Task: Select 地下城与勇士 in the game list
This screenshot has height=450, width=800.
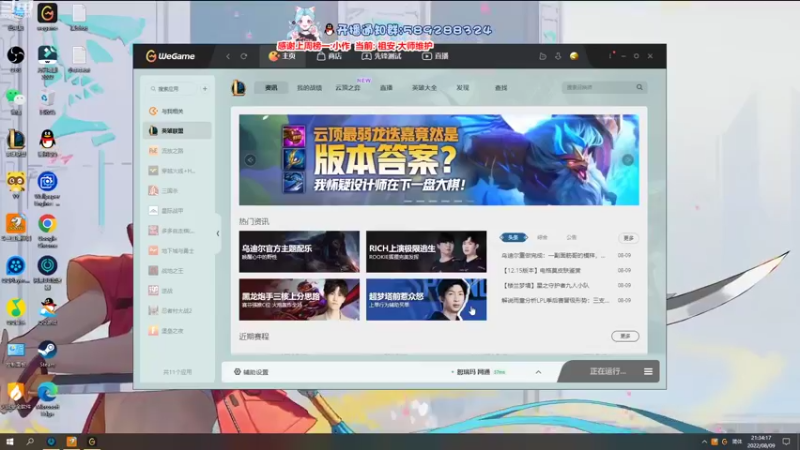Action: pyautogui.click(x=177, y=251)
